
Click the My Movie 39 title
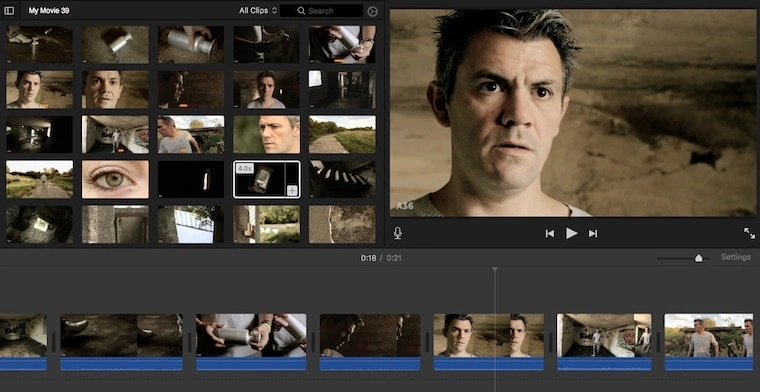[x=49, y=11]
